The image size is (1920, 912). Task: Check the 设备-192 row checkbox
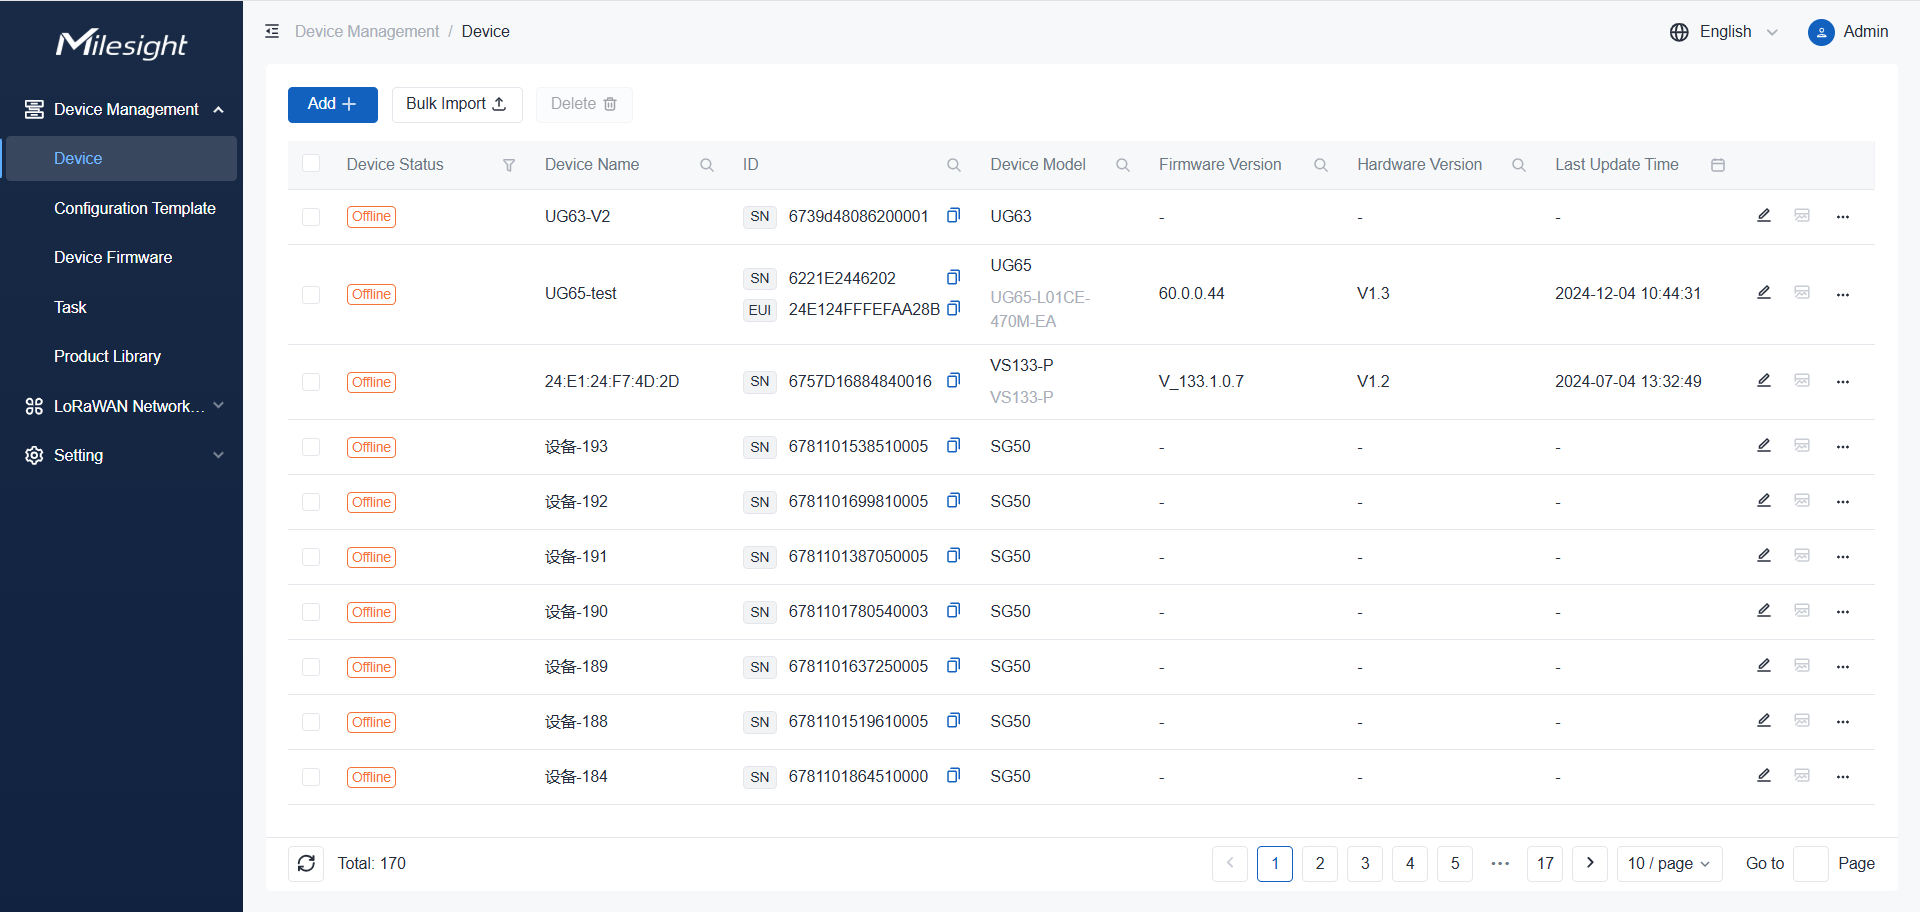coord(311,502)
